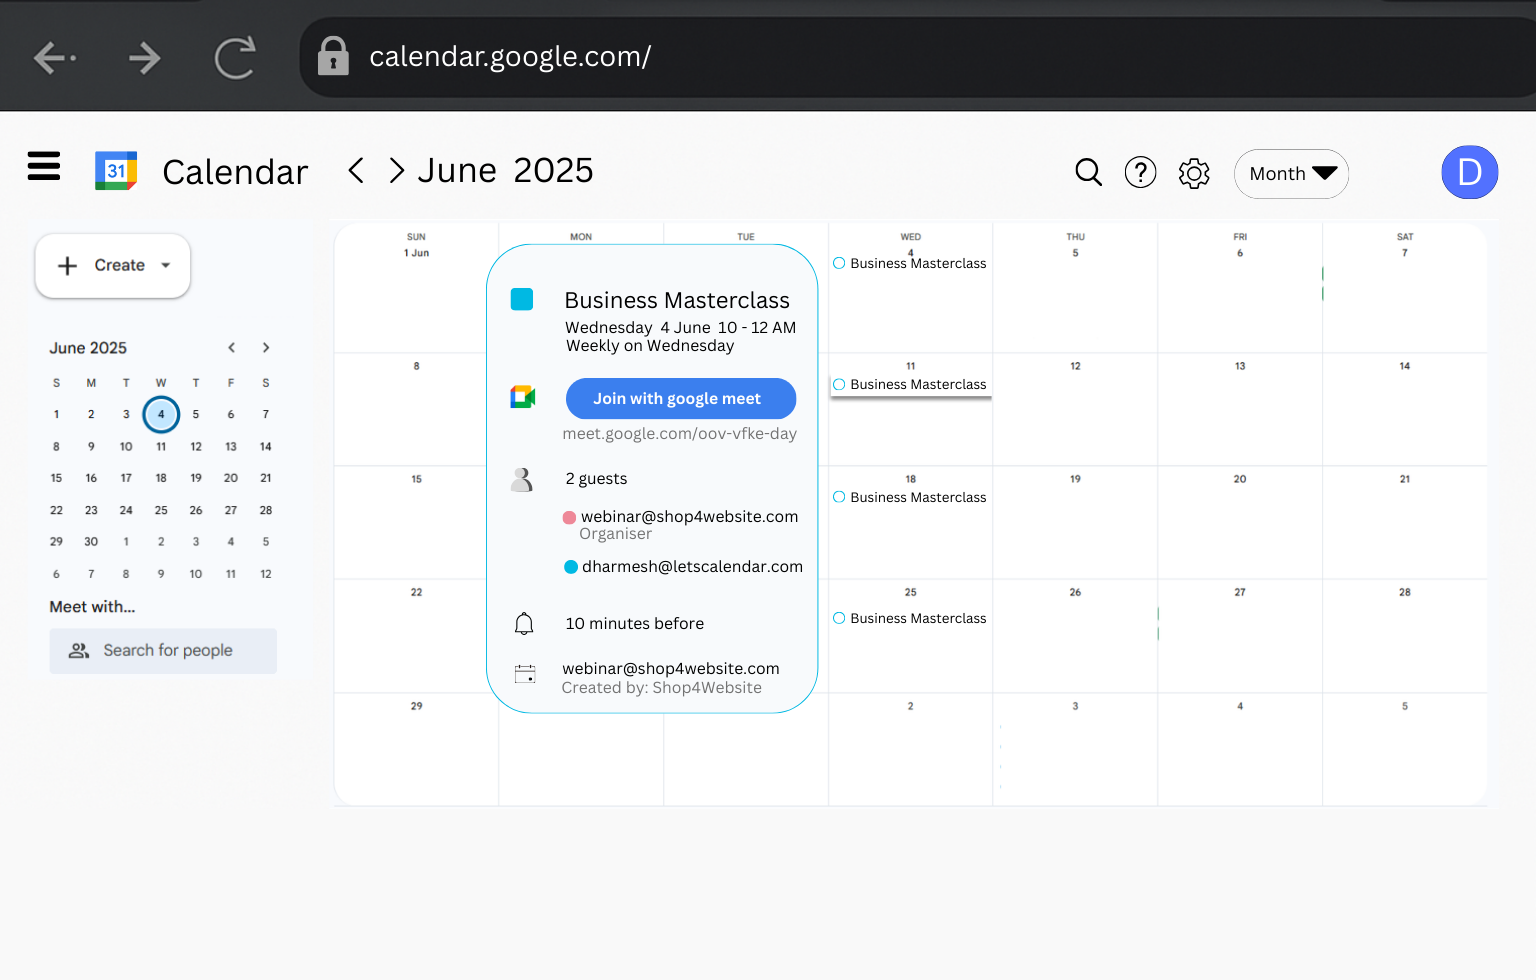1536x980 pixels.
Task: Go back one month in mini calendar
Action: pyautogui.click(x=232, y=348)
